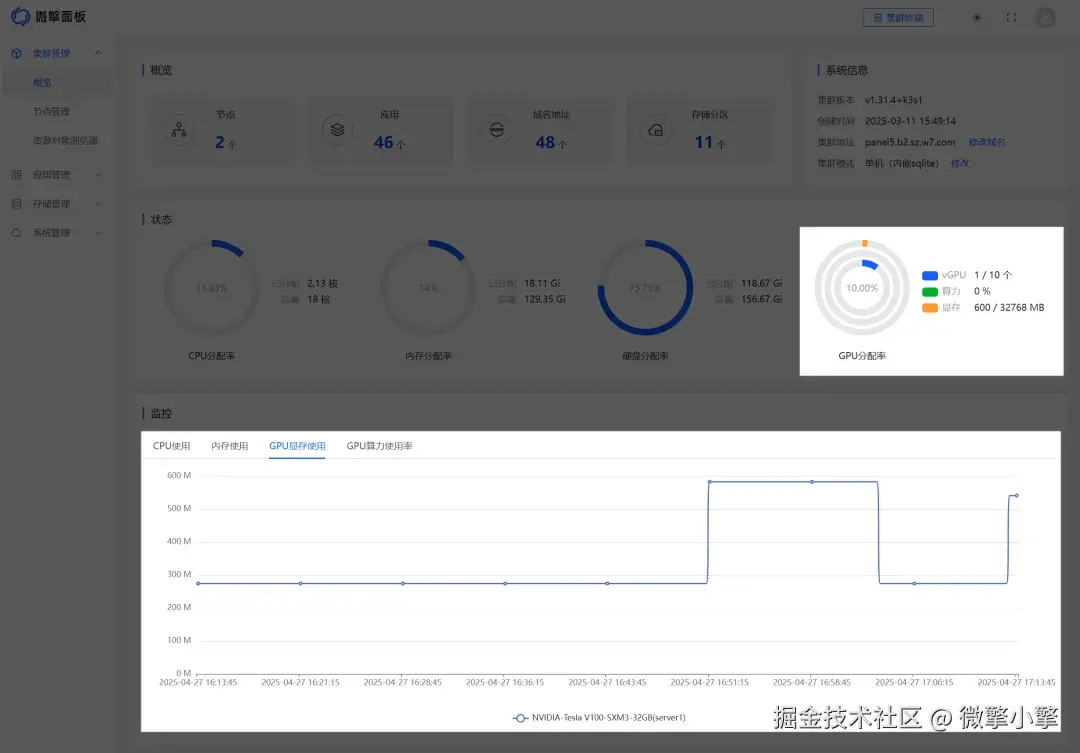Click the blue vGPU legend swatch
Image resolution: width=1080 pixels, height=753 pixels.
(x=930, y=276)
